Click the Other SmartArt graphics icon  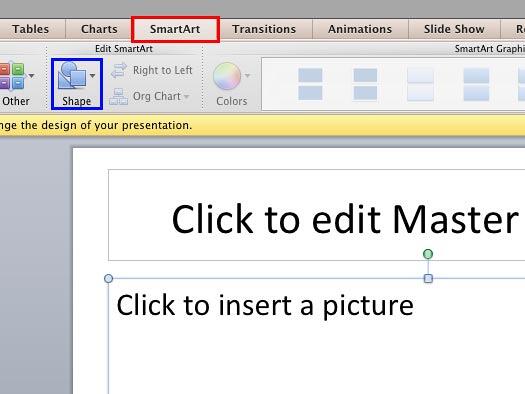pos(12,76)
